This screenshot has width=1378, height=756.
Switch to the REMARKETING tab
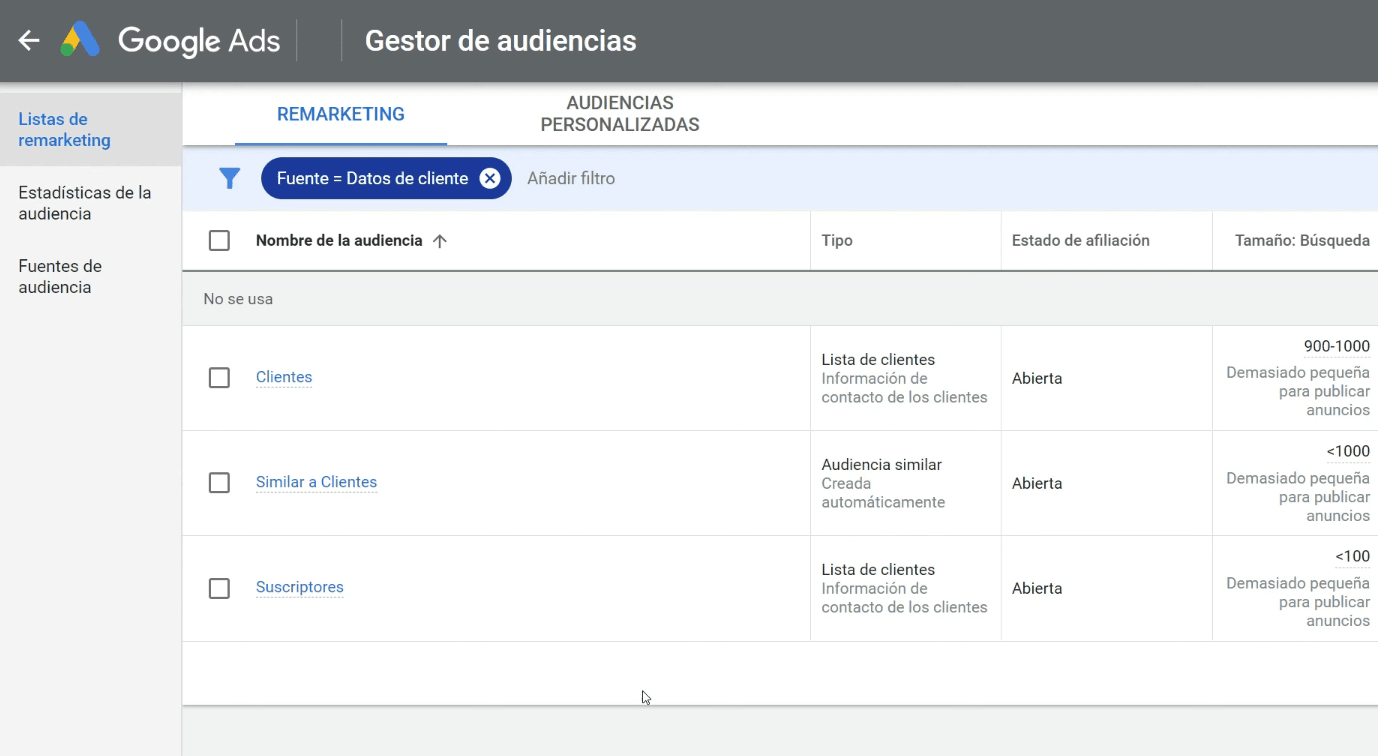341,114
